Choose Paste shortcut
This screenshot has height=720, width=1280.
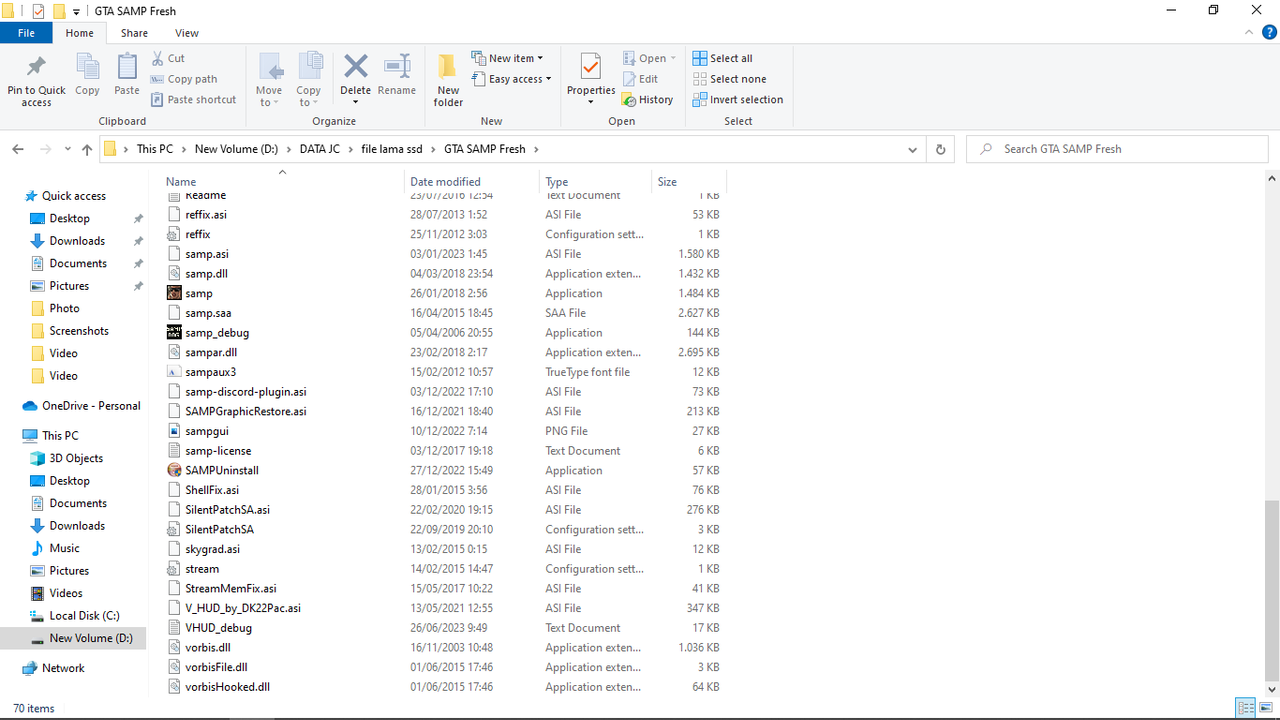pos(194,100)
